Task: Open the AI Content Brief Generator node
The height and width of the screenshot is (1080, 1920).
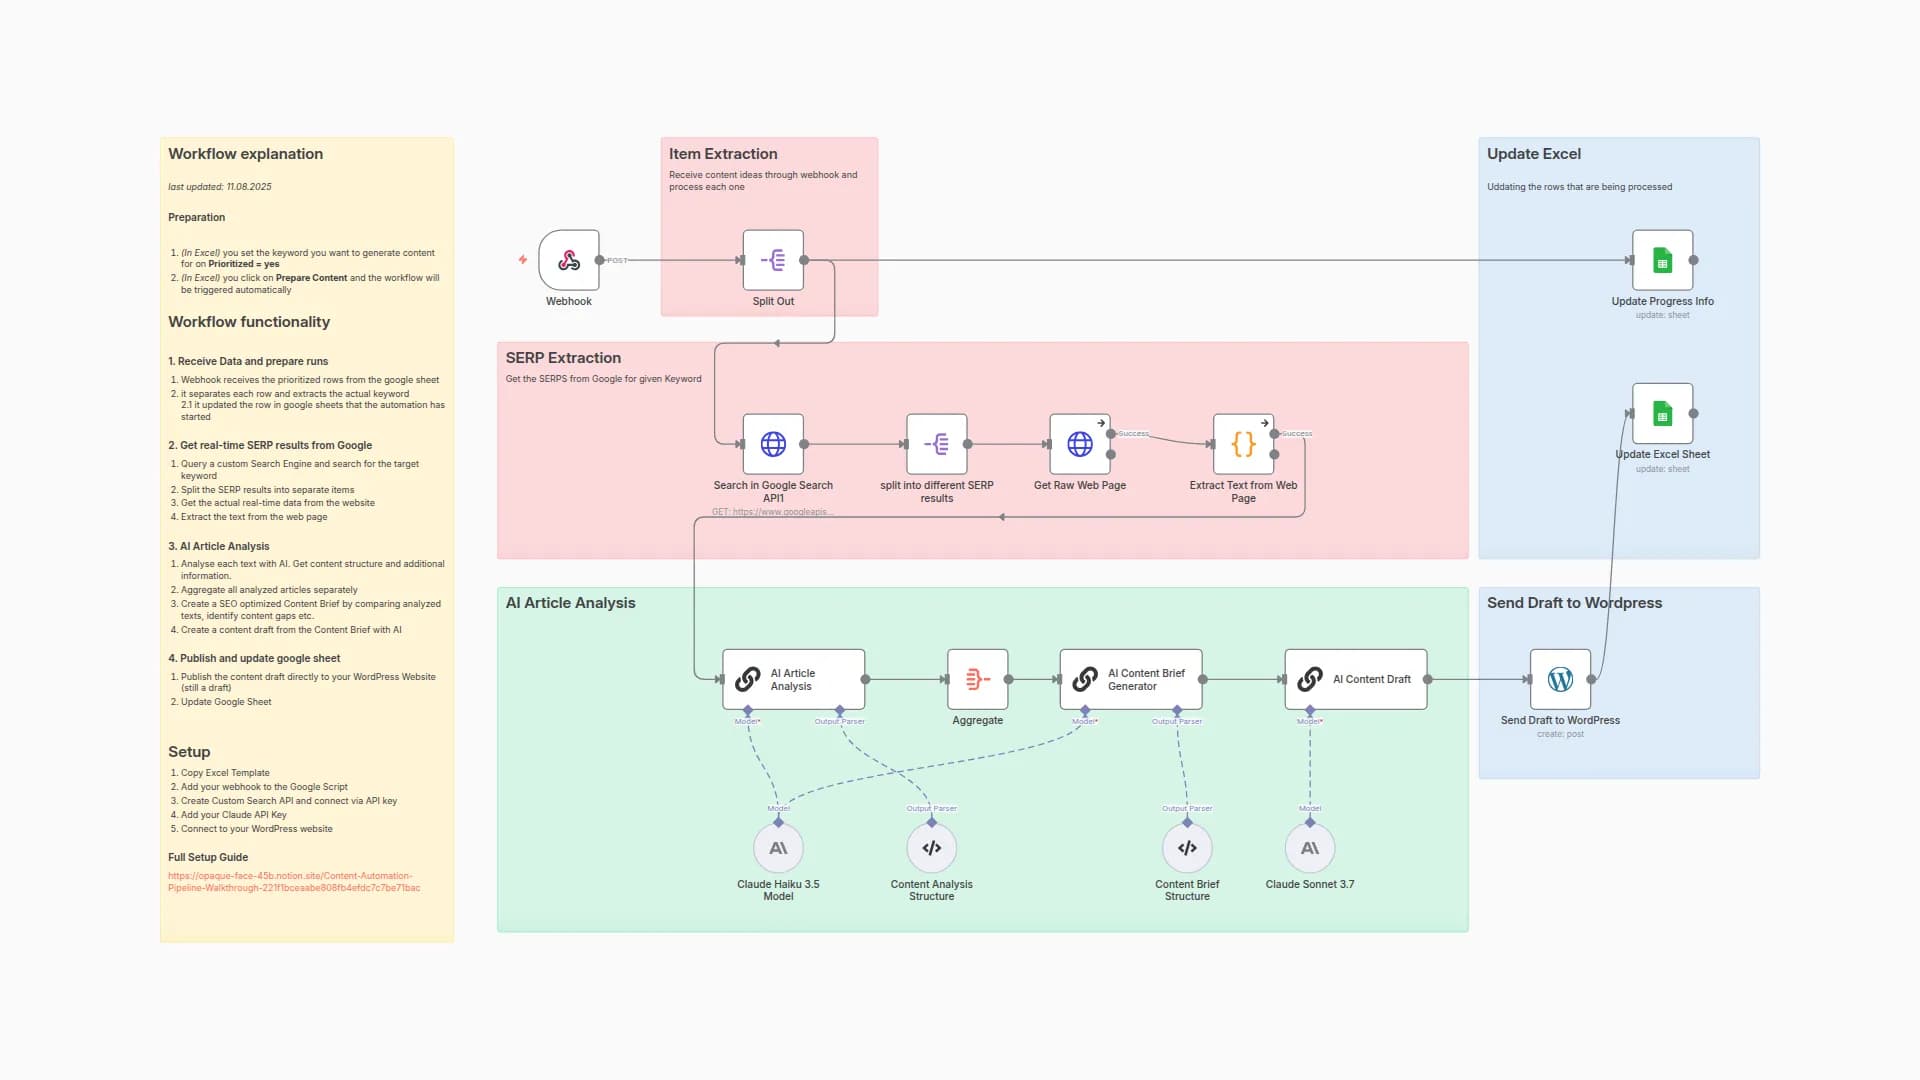Action: (1130, 679)
